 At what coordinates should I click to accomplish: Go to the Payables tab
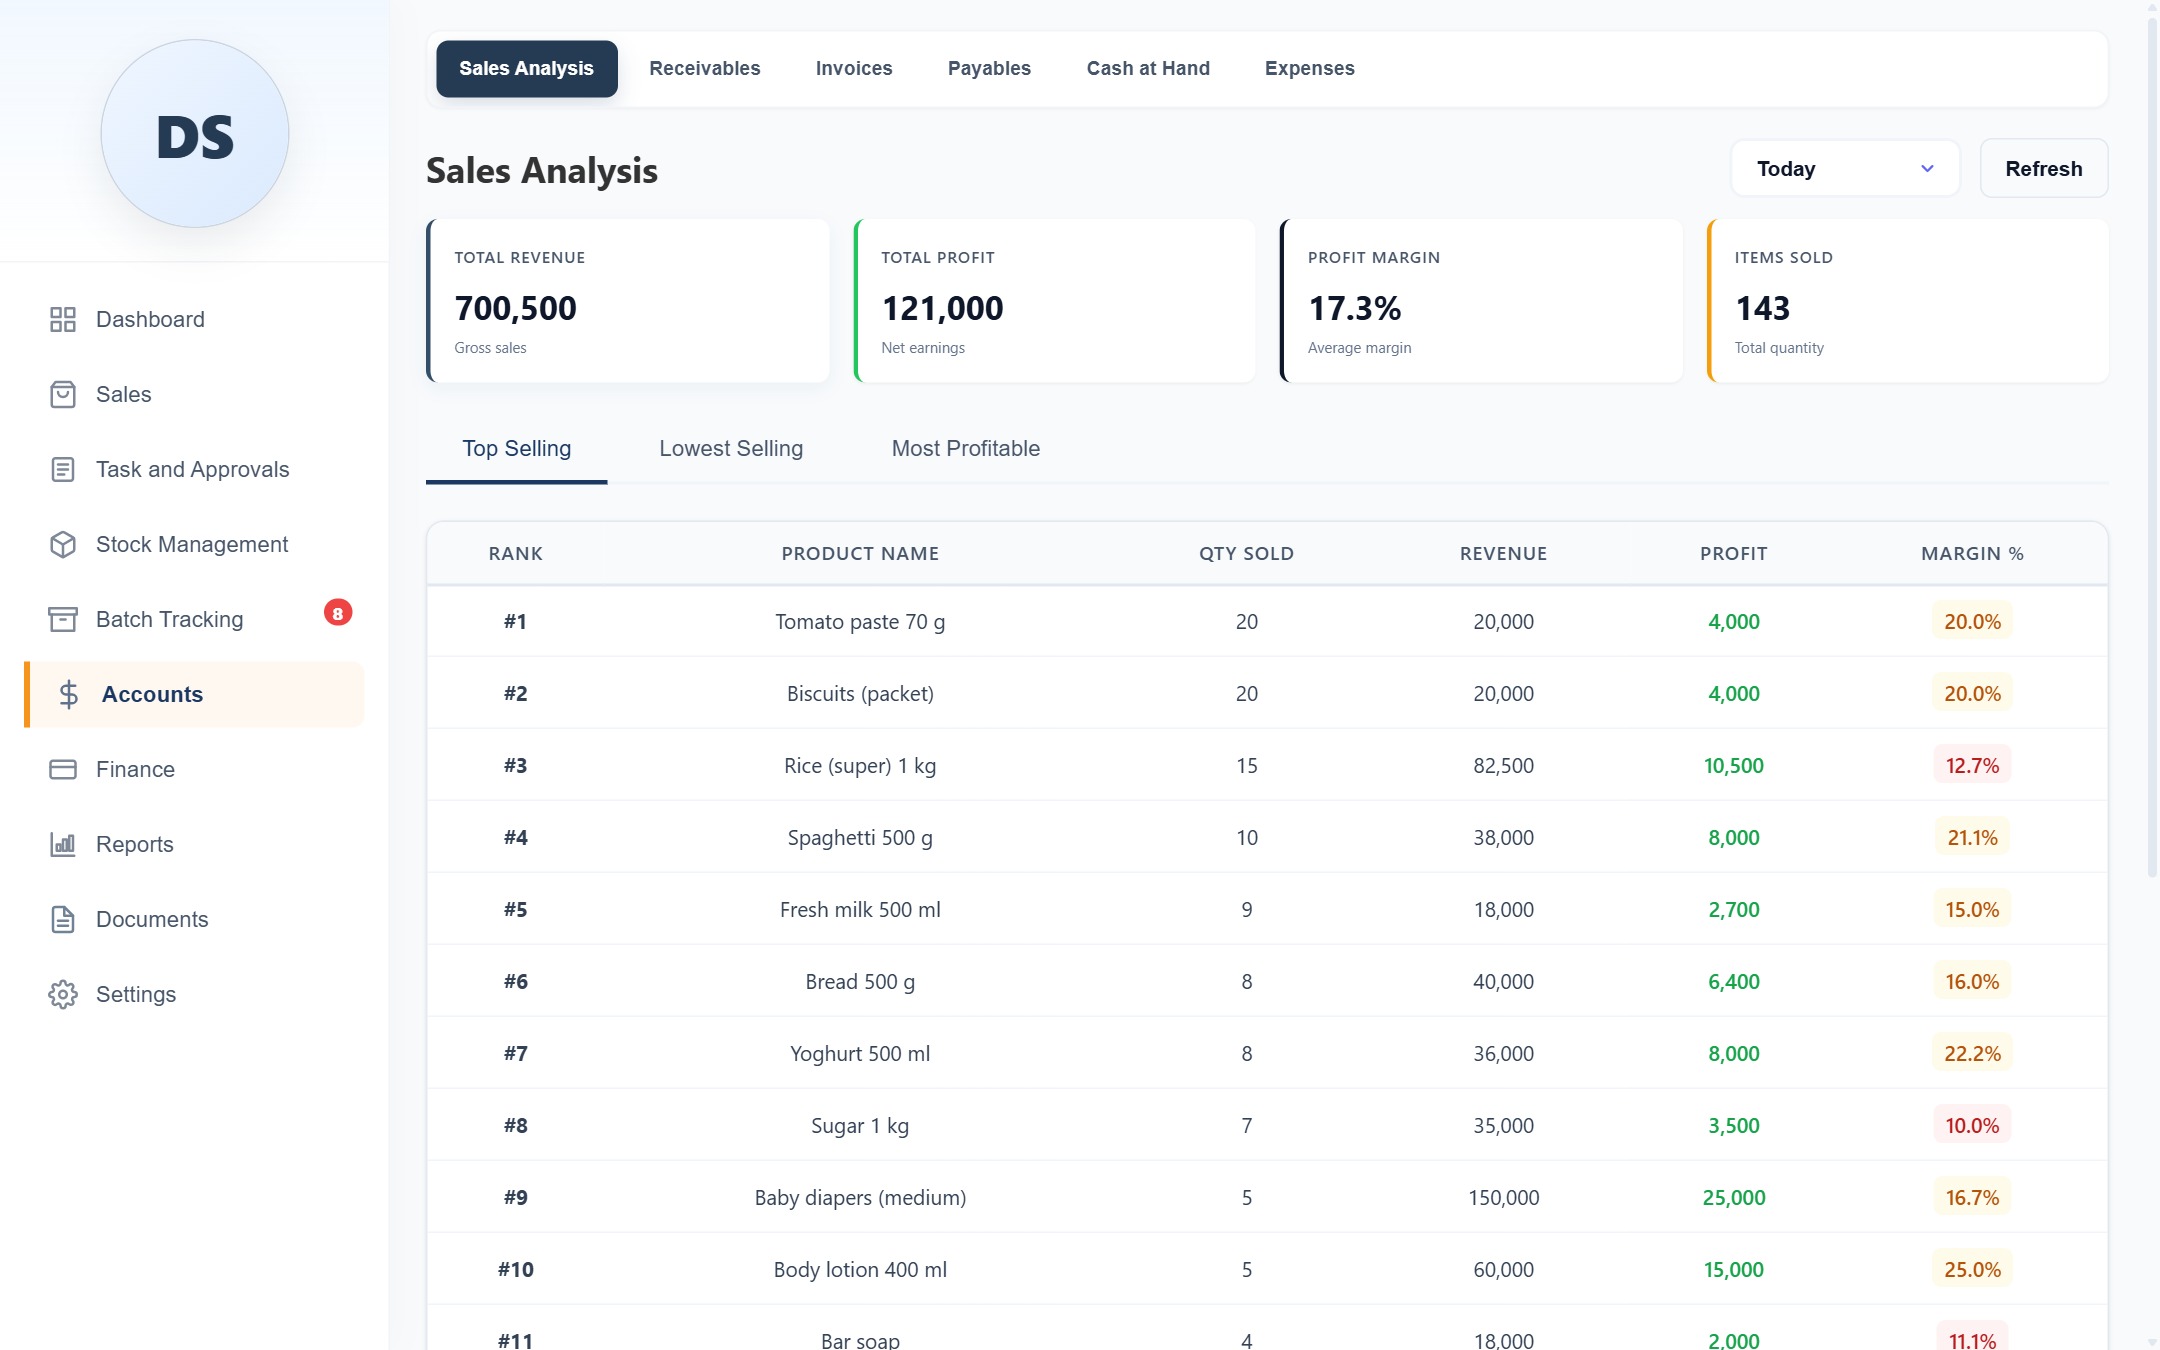coord(989,68)
